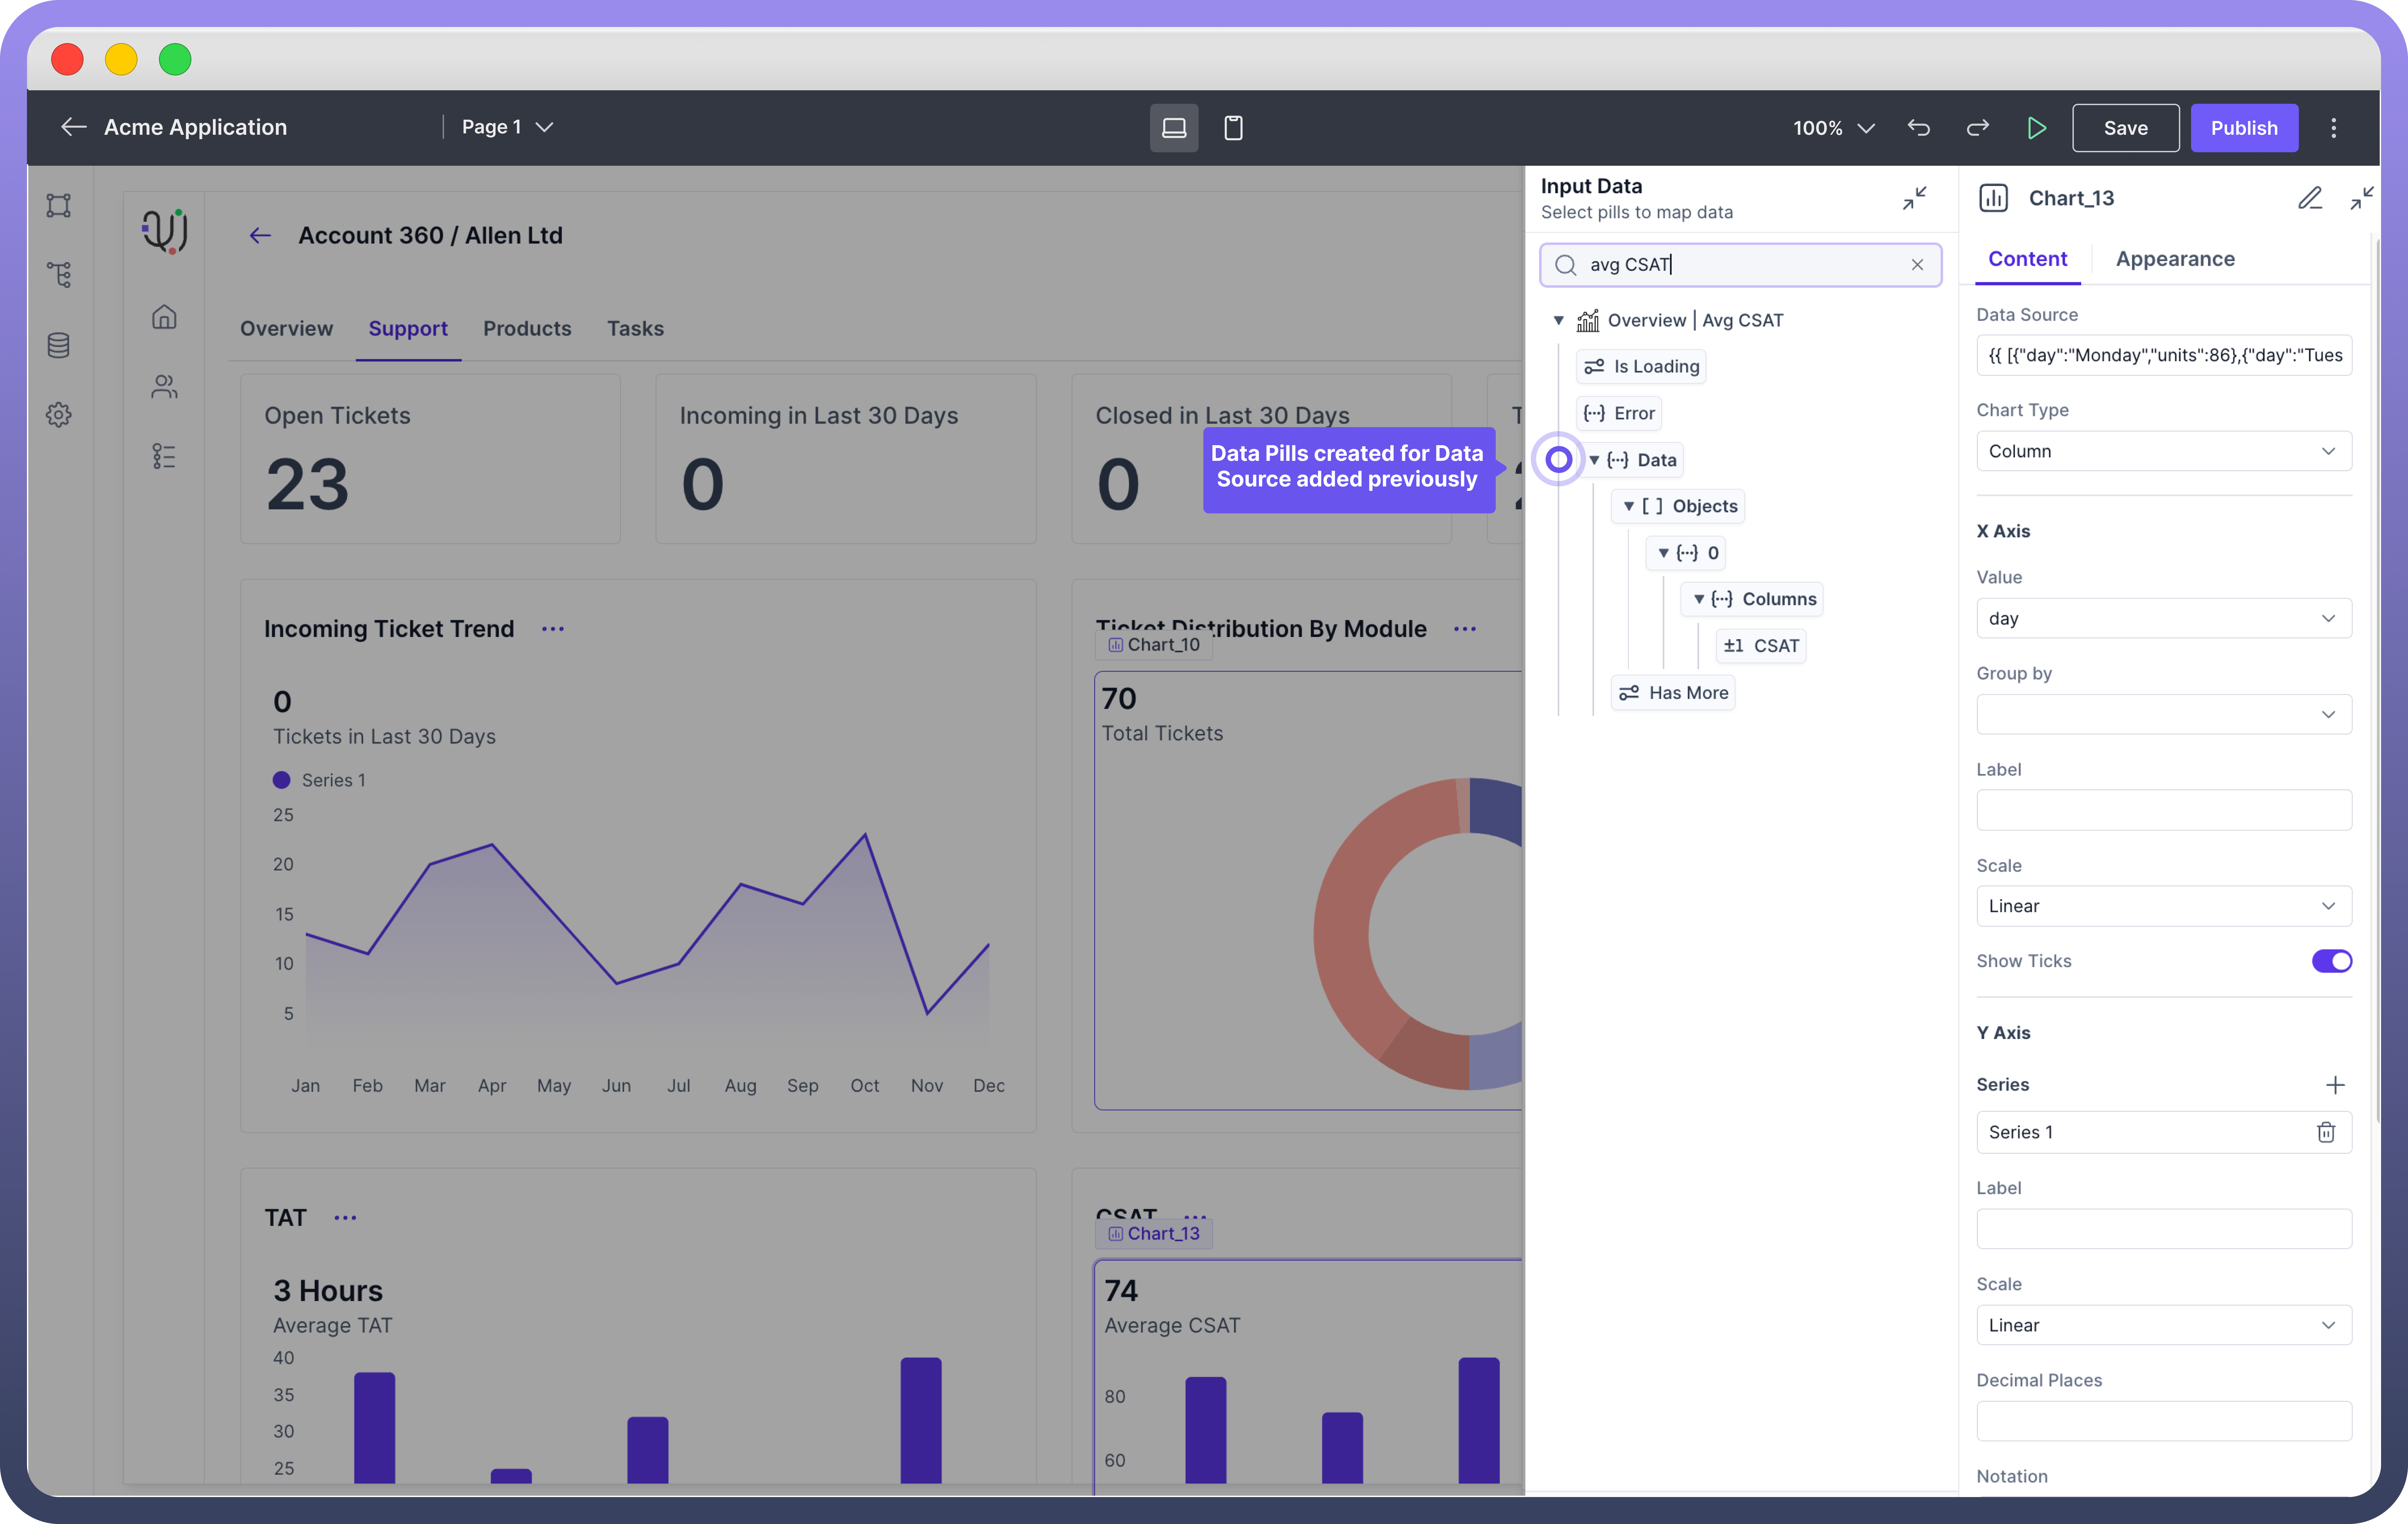
Task: Collapse the Data tree node
Action: 1594,460
